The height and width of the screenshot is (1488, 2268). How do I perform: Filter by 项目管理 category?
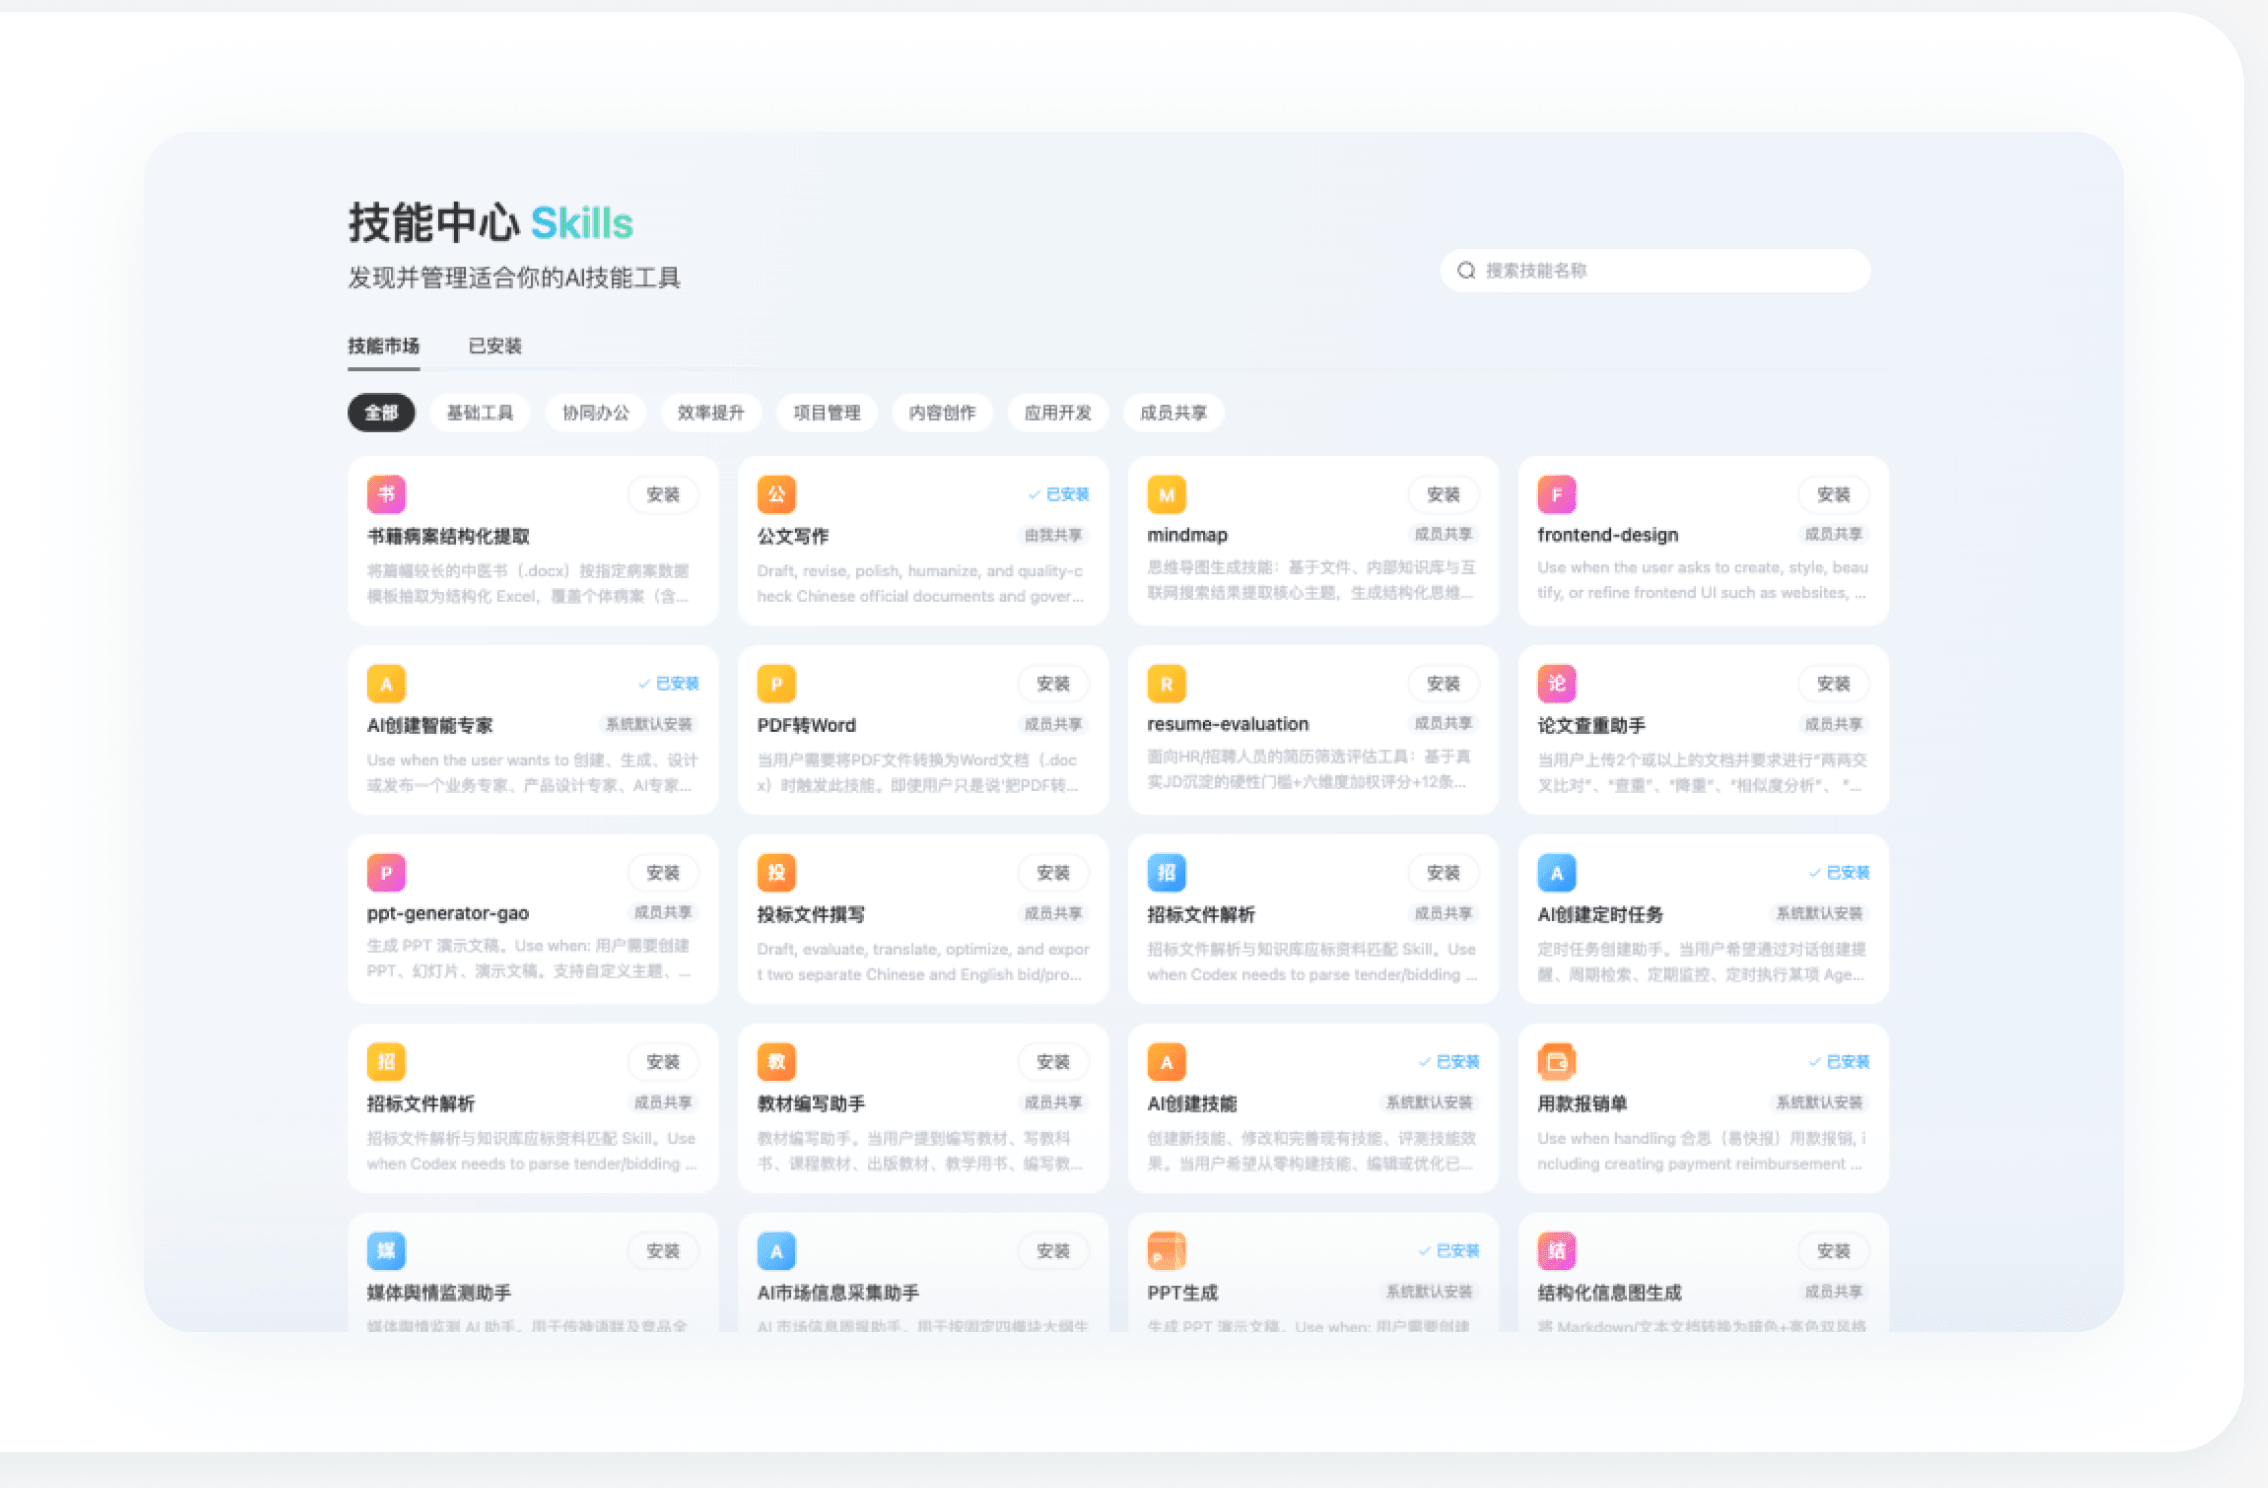coord(827,413)
